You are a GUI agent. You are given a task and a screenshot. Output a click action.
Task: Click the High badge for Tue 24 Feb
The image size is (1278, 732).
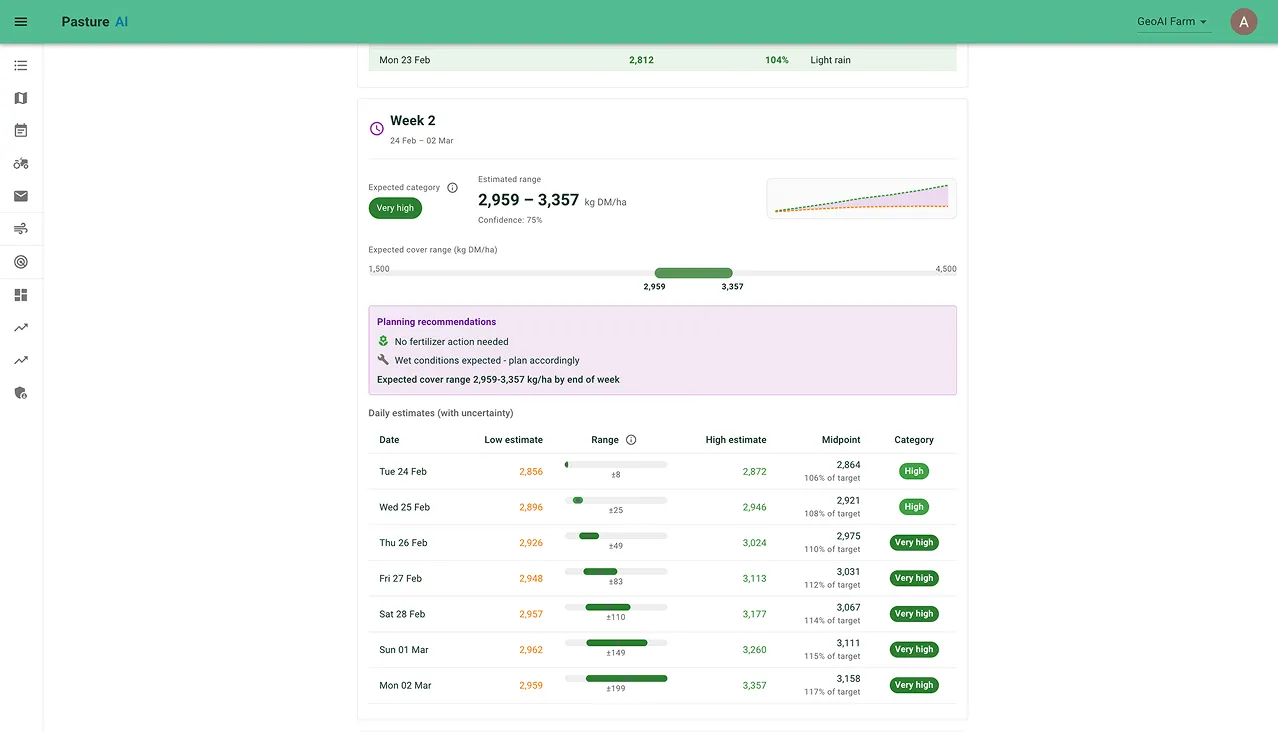pos(914,471)
